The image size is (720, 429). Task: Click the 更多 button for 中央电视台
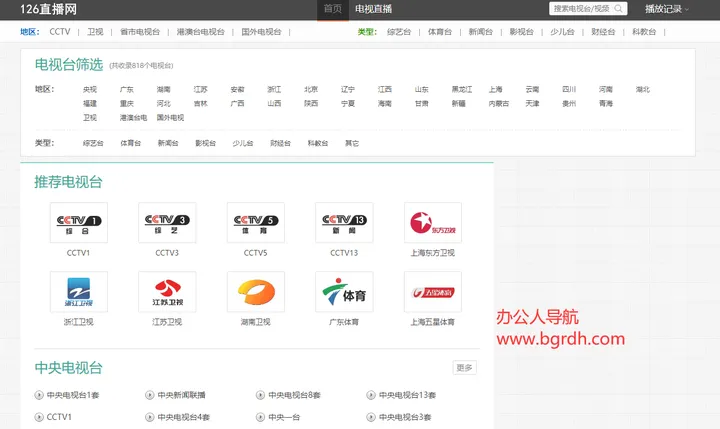click(x=465, y=367)
